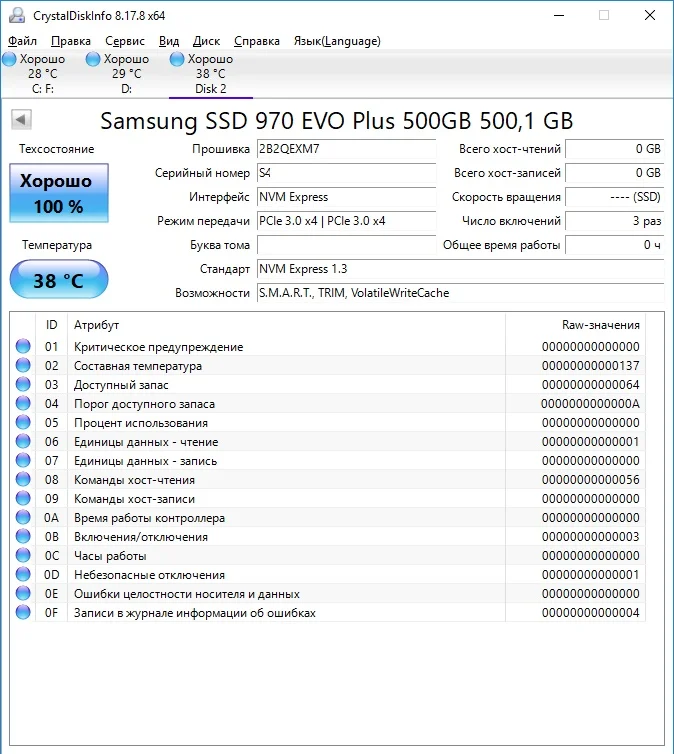Click the Всего хост-чтений value 0 GB
The width and height of the screenshot is (674, 754).
click(x=614, y=149)
